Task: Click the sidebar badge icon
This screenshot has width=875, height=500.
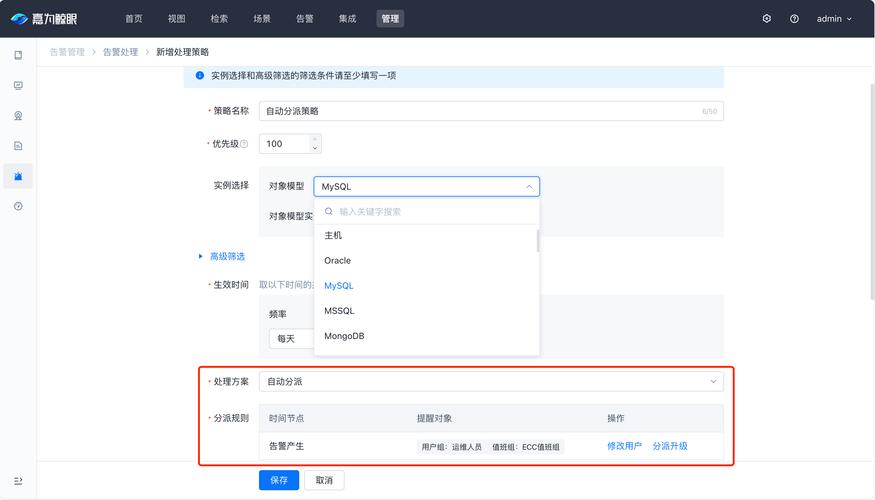Action: [x=18, y=116]
